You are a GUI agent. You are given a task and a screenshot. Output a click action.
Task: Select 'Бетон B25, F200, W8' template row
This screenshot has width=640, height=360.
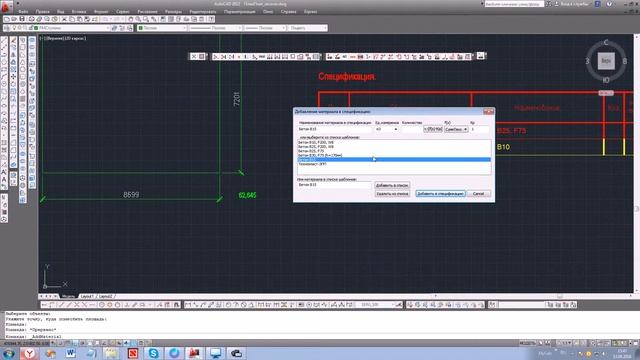394,146
